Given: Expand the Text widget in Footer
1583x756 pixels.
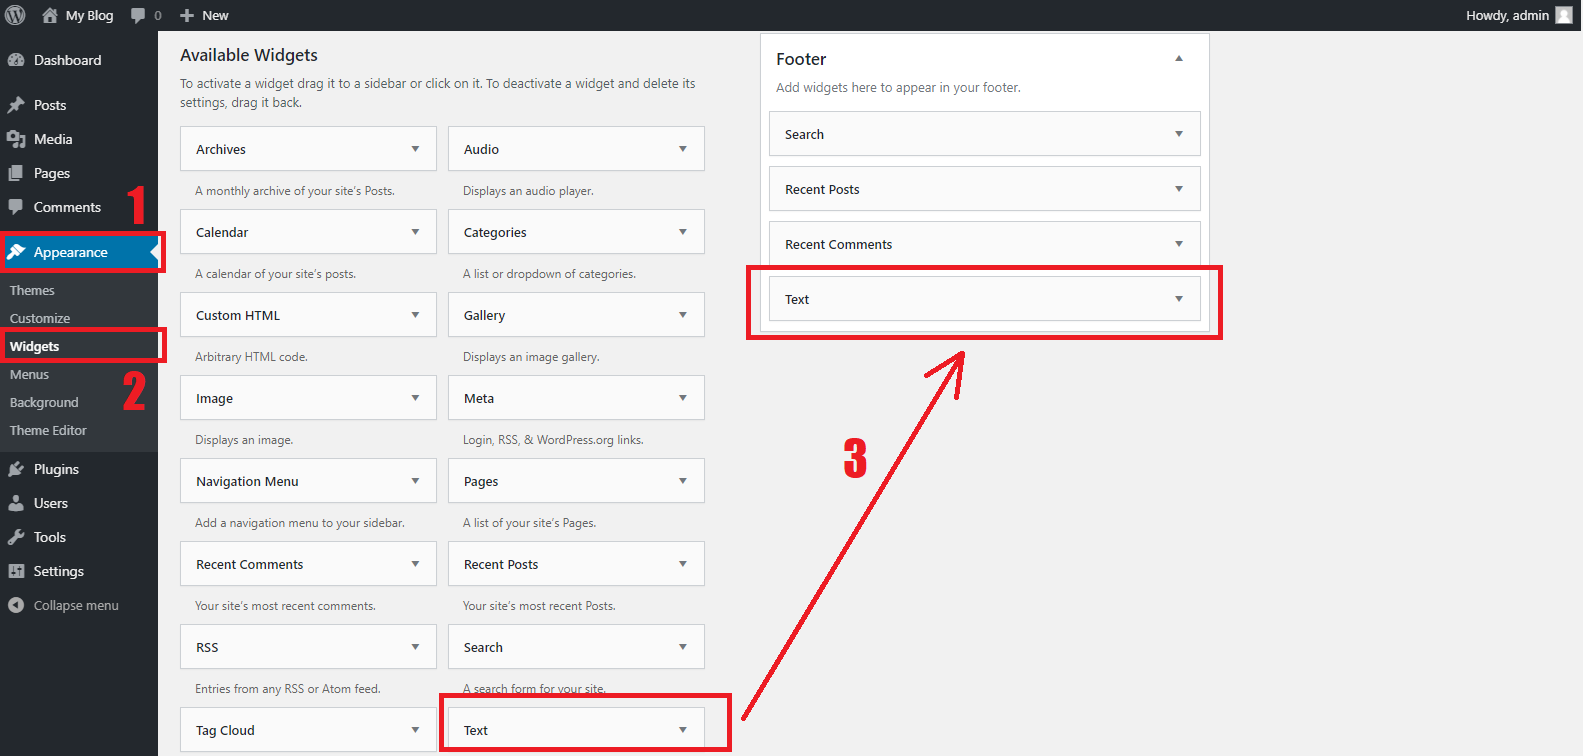Looking at the screenshot, I should 1179,299.
